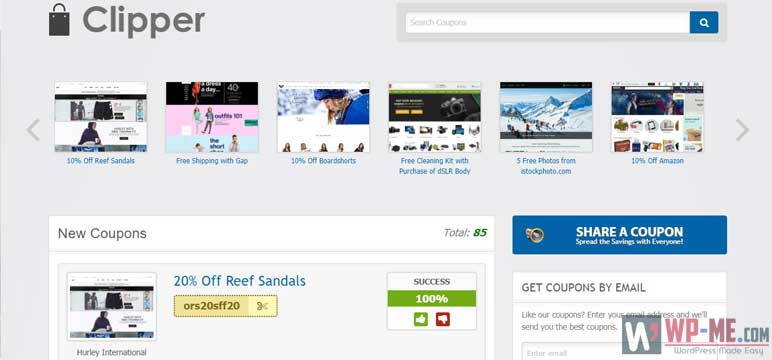
Task: Advance carousel with right arrow
Action: [x=742, y=130]
